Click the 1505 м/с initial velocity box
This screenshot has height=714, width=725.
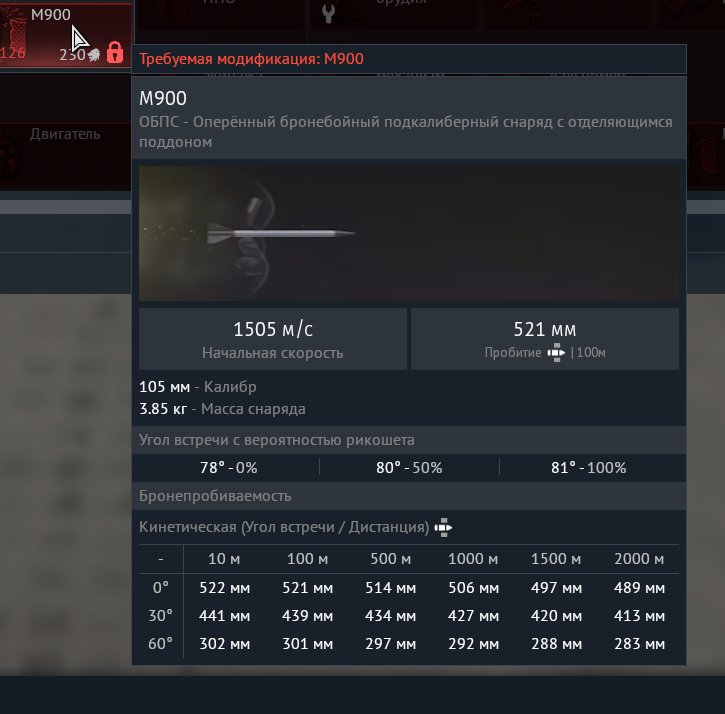(x=273, y=339)
